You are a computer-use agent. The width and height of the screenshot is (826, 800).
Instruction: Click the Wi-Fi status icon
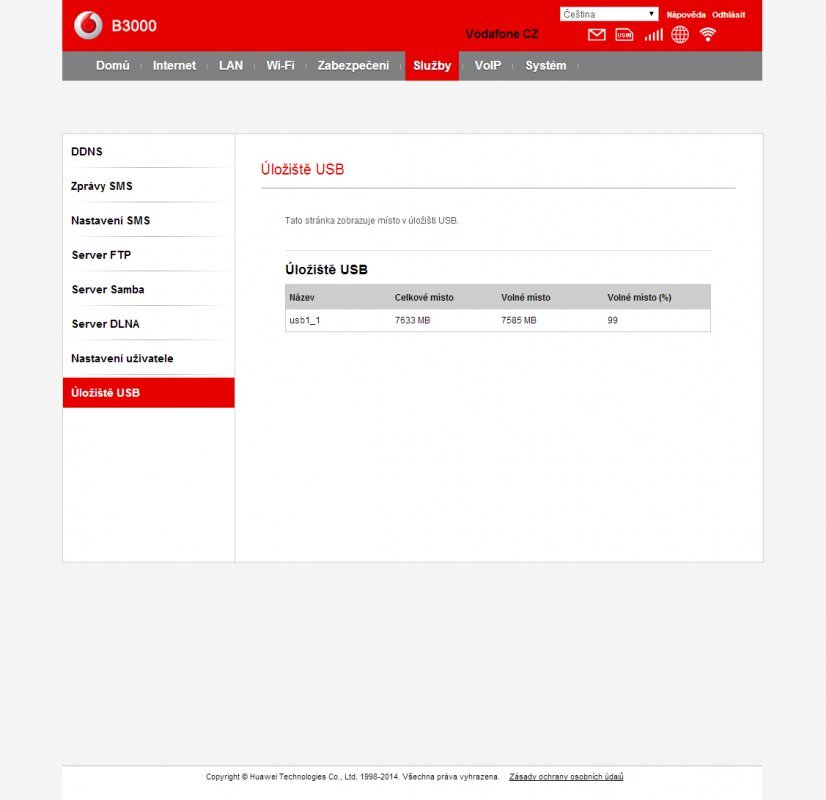[708, 35]
